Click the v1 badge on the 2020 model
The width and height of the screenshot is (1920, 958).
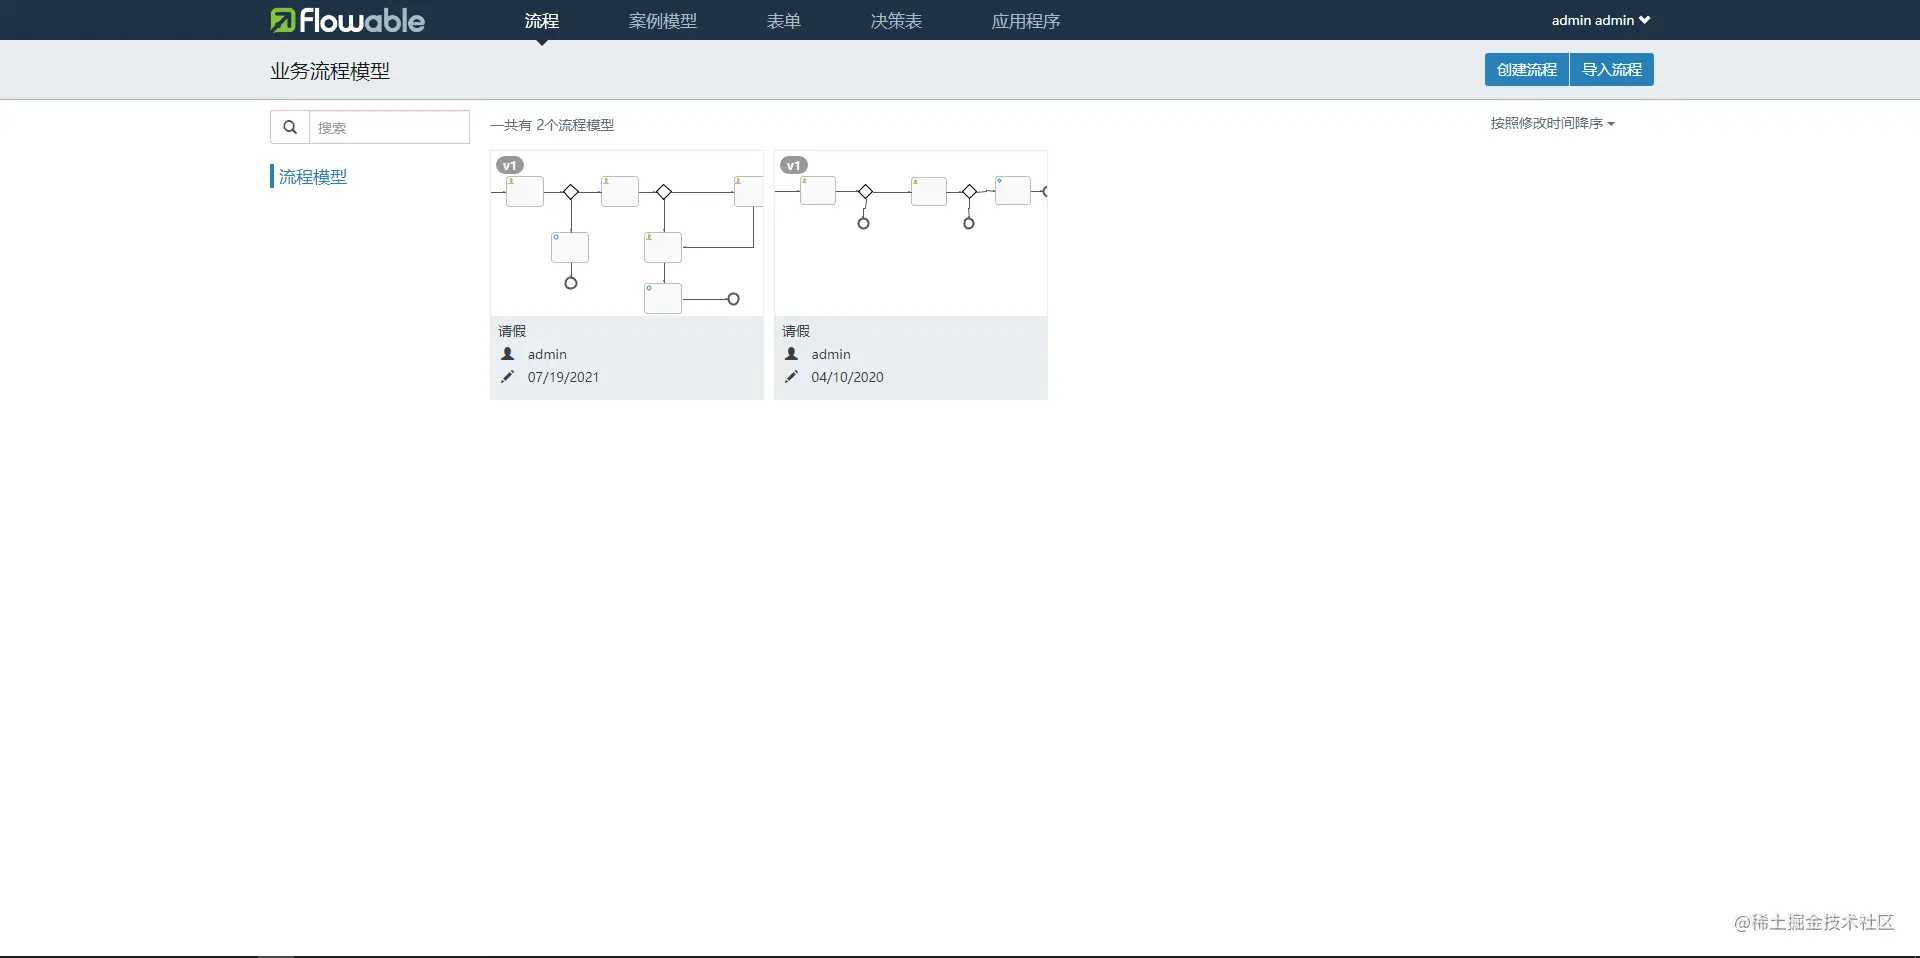pos(794,165)
